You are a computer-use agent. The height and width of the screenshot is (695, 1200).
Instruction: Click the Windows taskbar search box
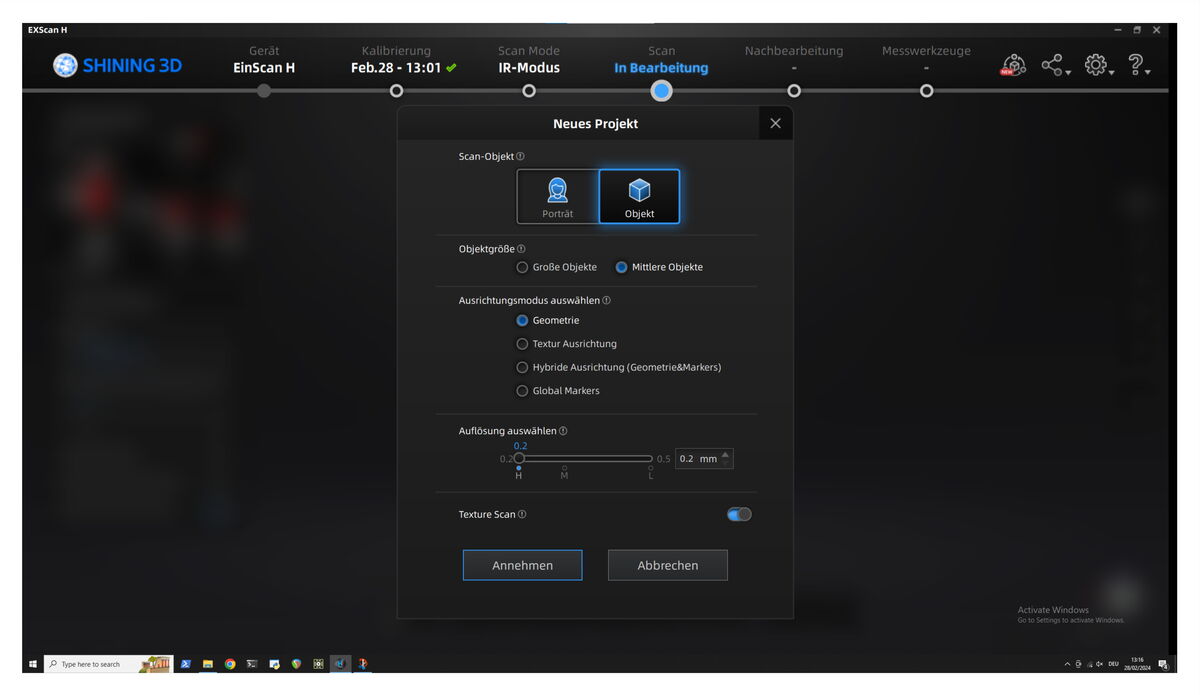coord(108,664)
